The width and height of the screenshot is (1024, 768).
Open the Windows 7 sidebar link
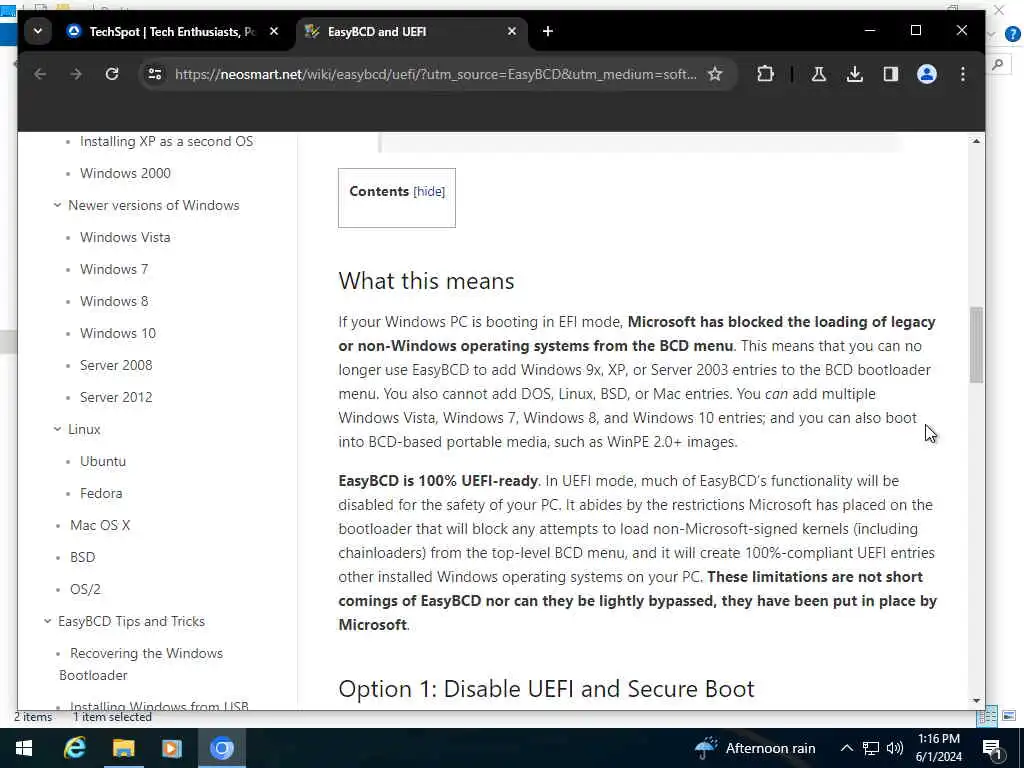(x=114, y=269)
